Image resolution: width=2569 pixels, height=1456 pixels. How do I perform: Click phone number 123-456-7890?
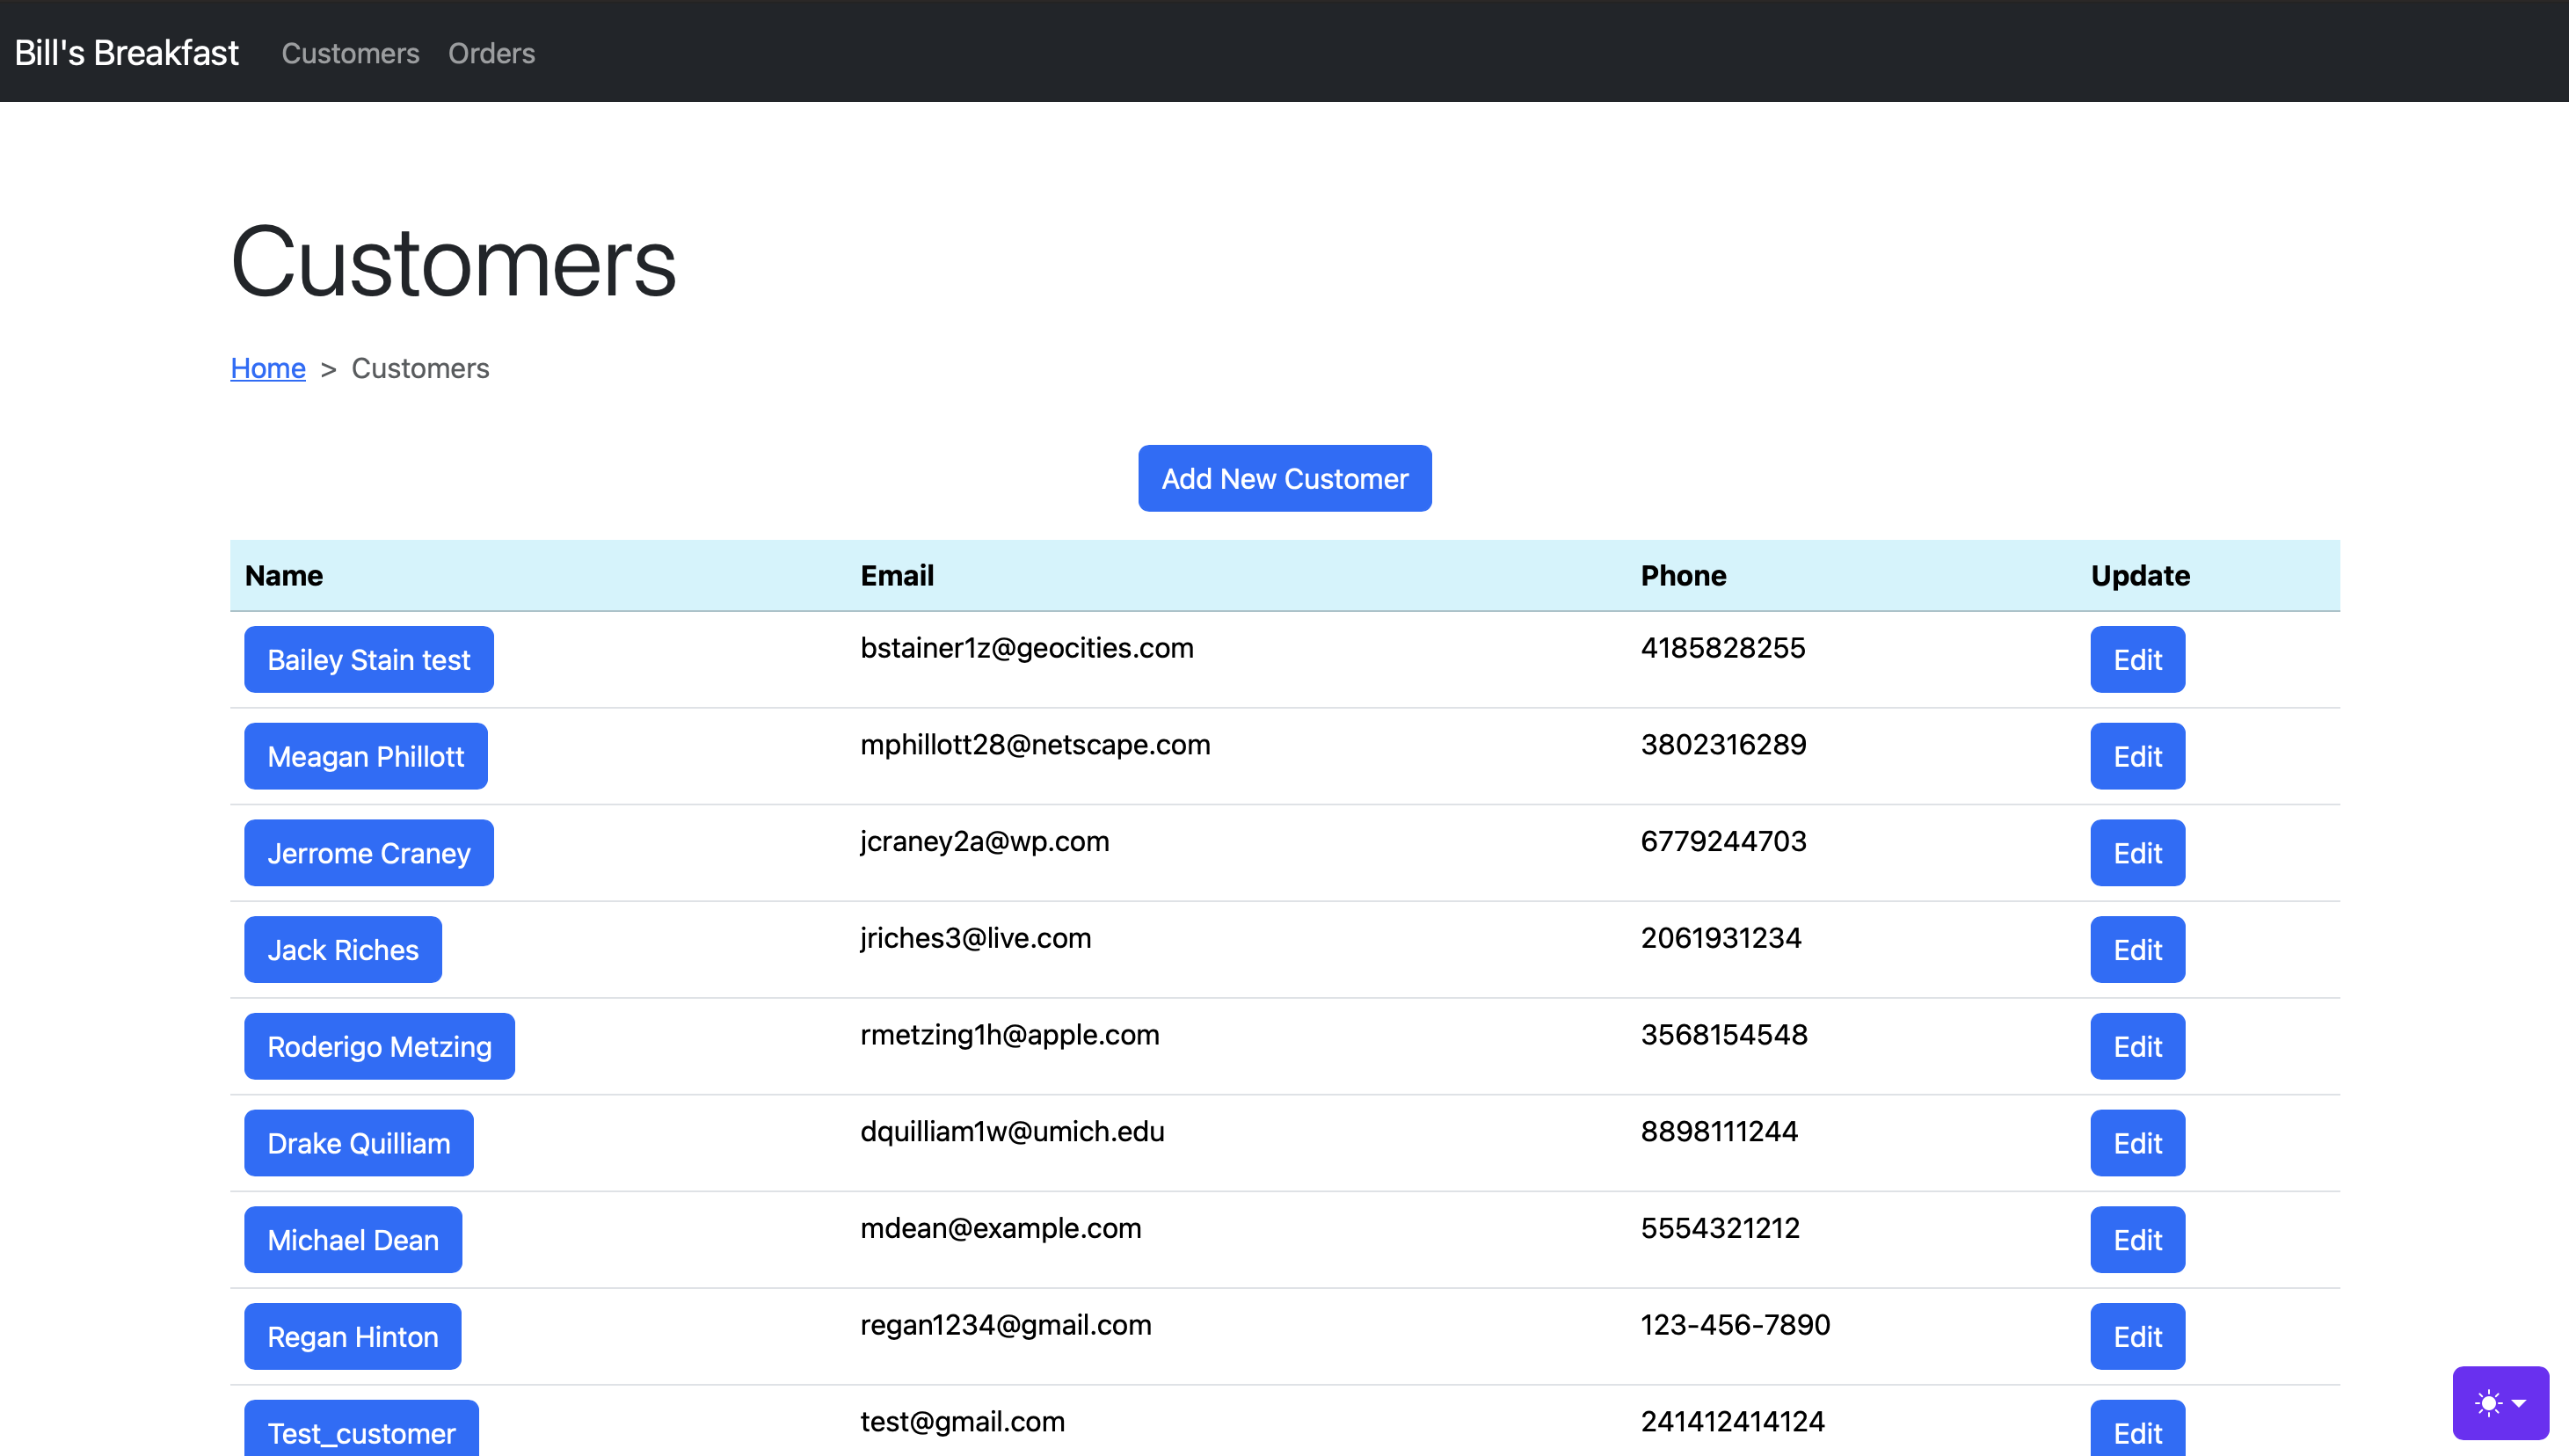(1735, 1325)
